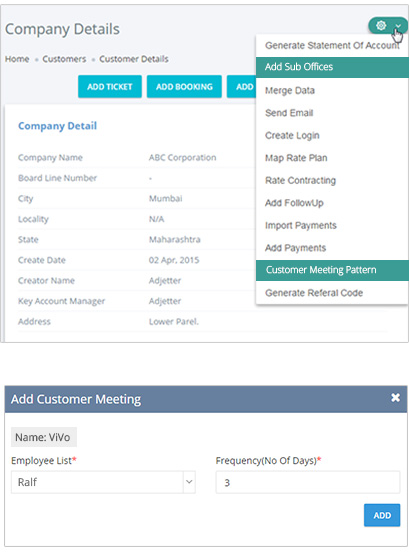The image size is (410, 560).
Task: Expand the gear menu chevron arrow
Action: point(398,26)
